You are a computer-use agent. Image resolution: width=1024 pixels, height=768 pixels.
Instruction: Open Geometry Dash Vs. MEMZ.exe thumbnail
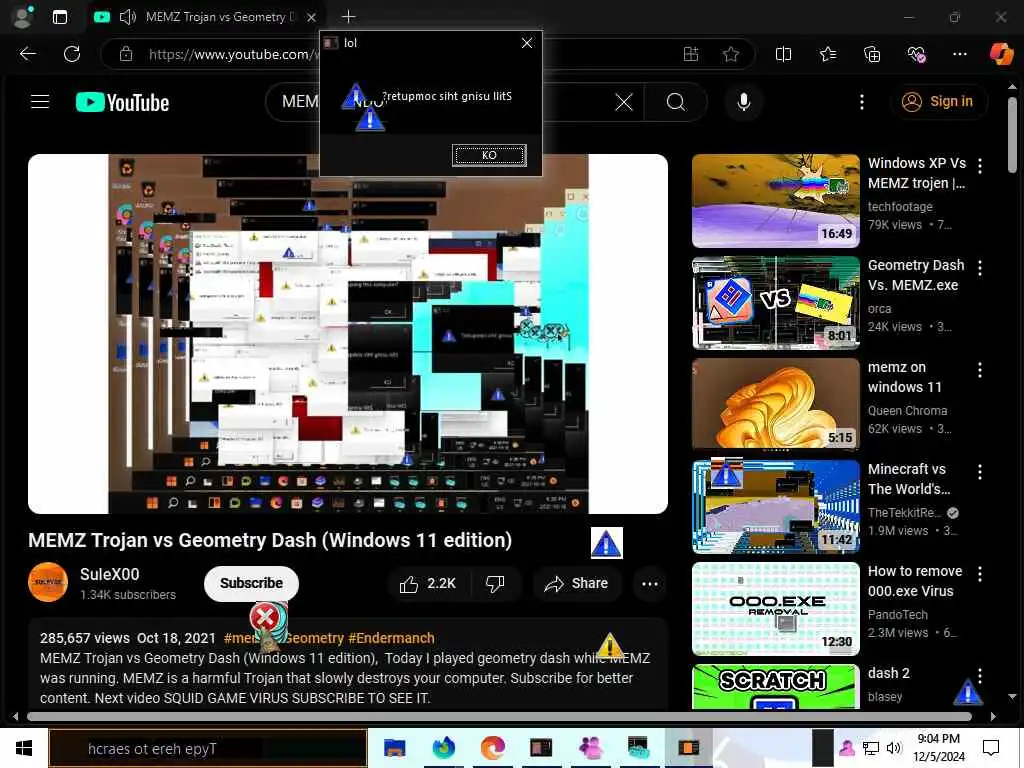[776, 303]
